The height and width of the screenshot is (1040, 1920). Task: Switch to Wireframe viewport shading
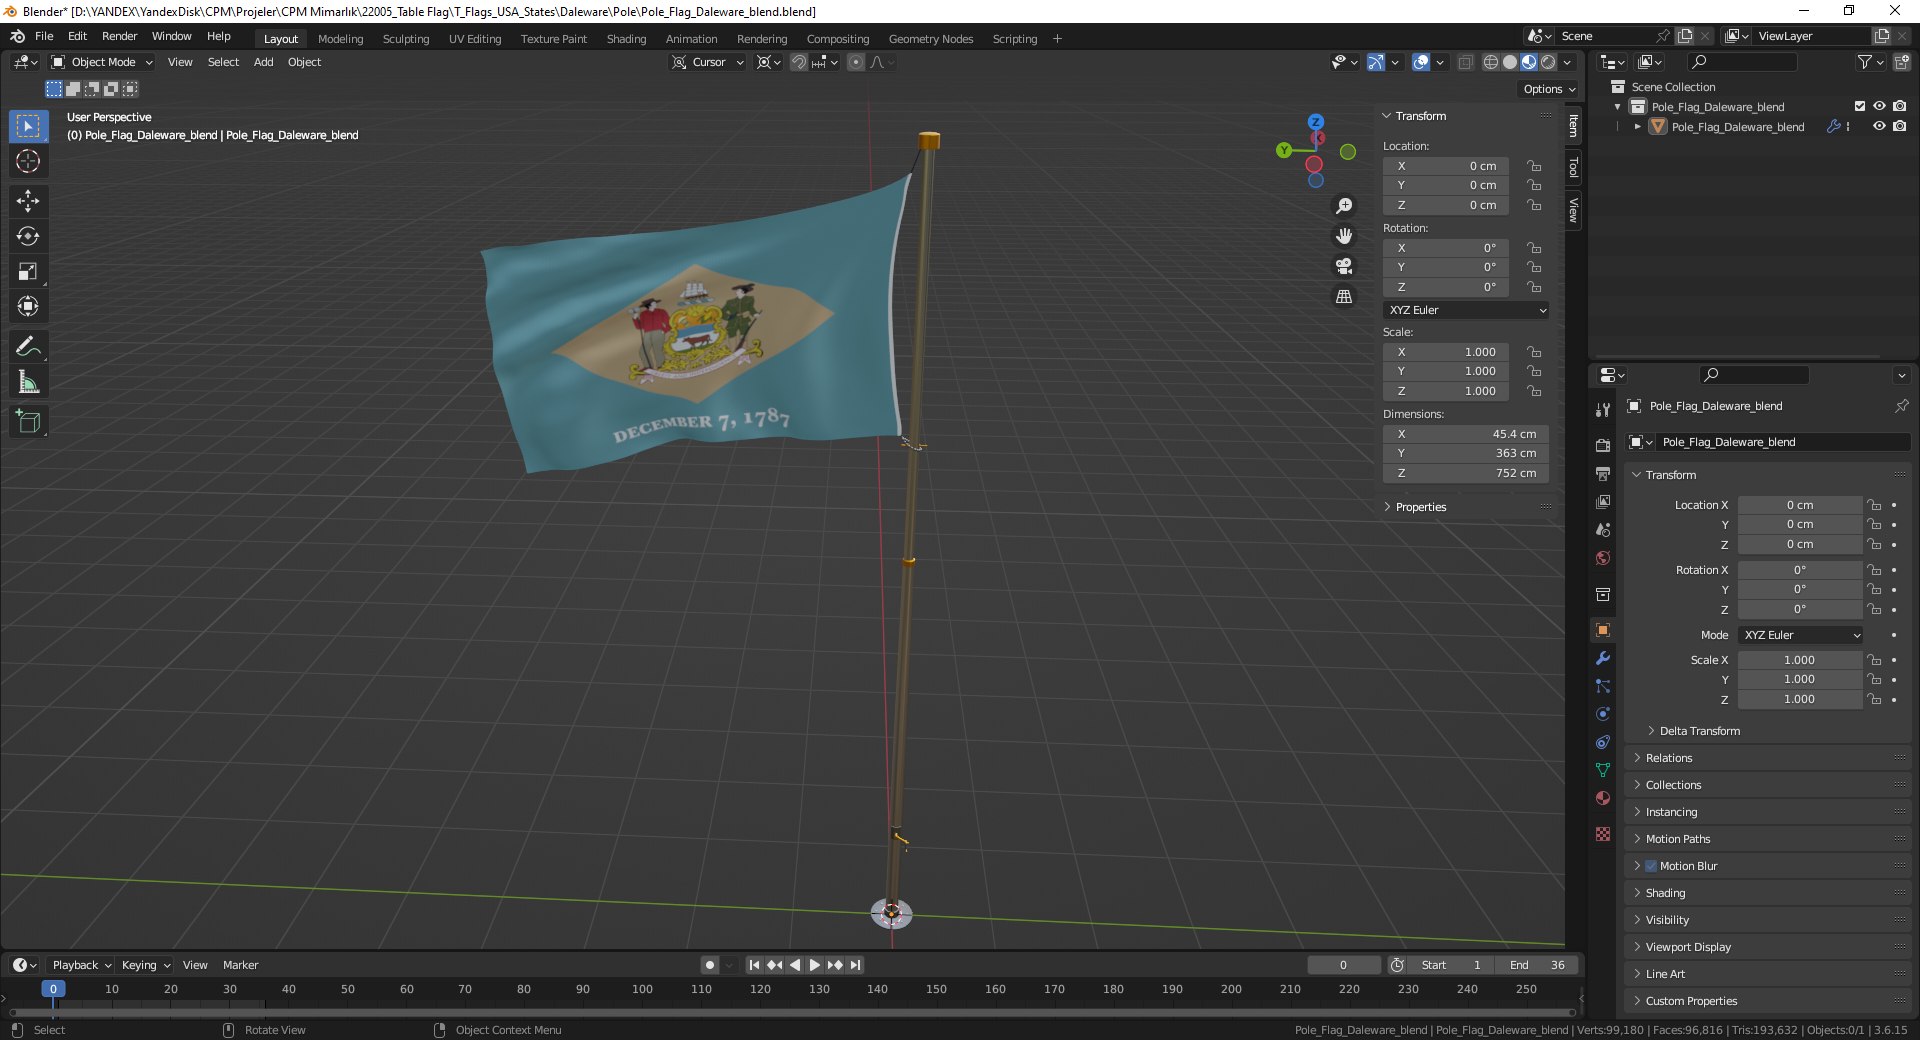[1490, 62]
